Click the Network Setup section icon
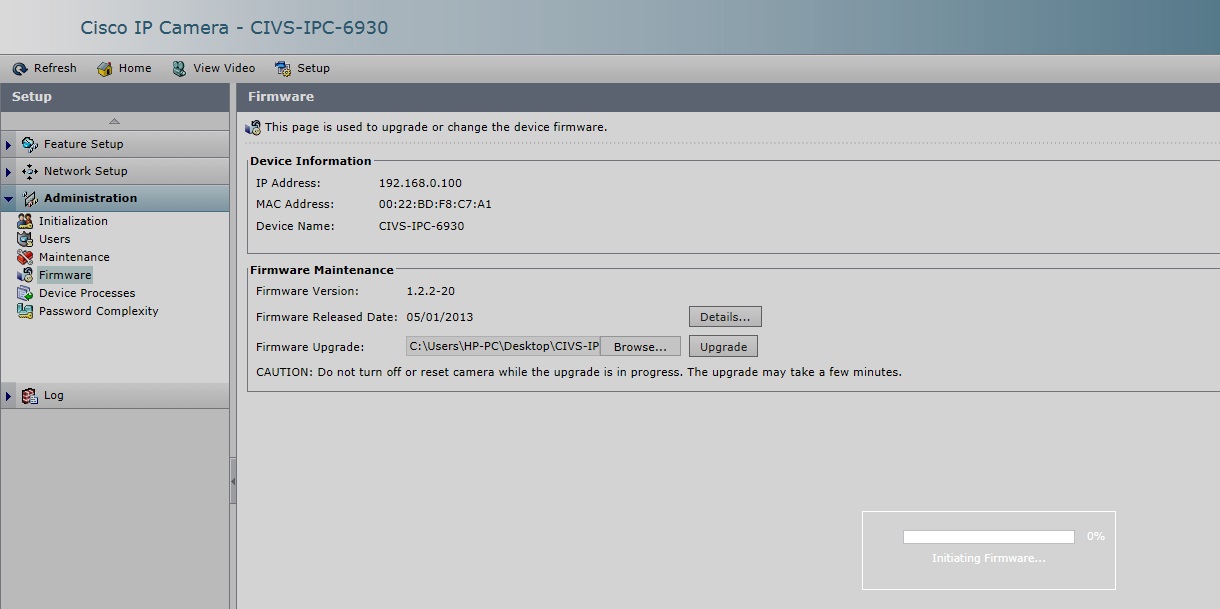The image size is (1220, 609). tap(30, 171)
